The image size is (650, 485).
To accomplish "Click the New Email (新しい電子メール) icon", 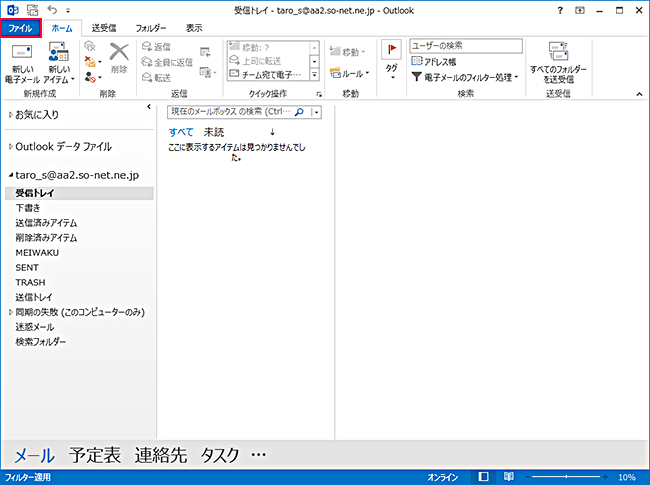I will tap(22, 55).
